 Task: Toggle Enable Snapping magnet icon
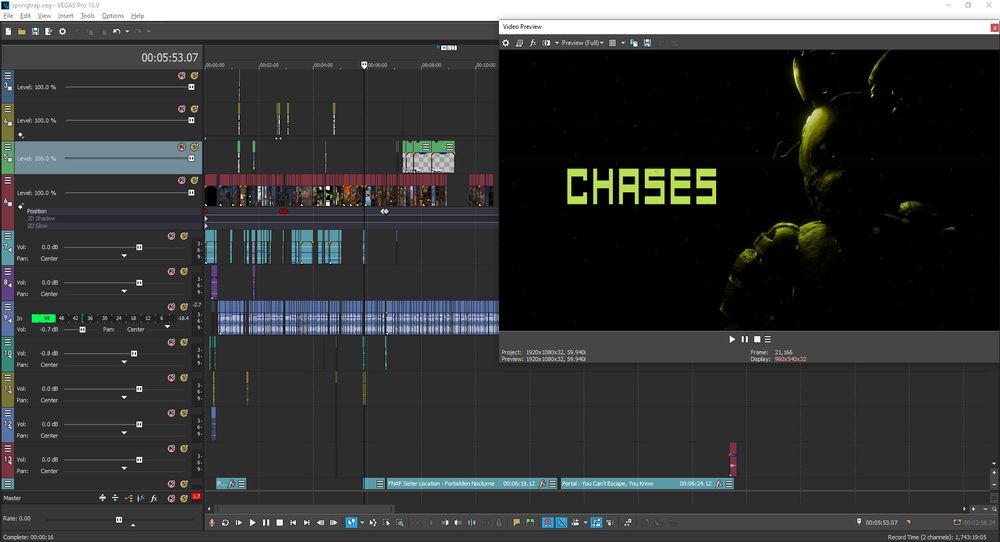547,523
